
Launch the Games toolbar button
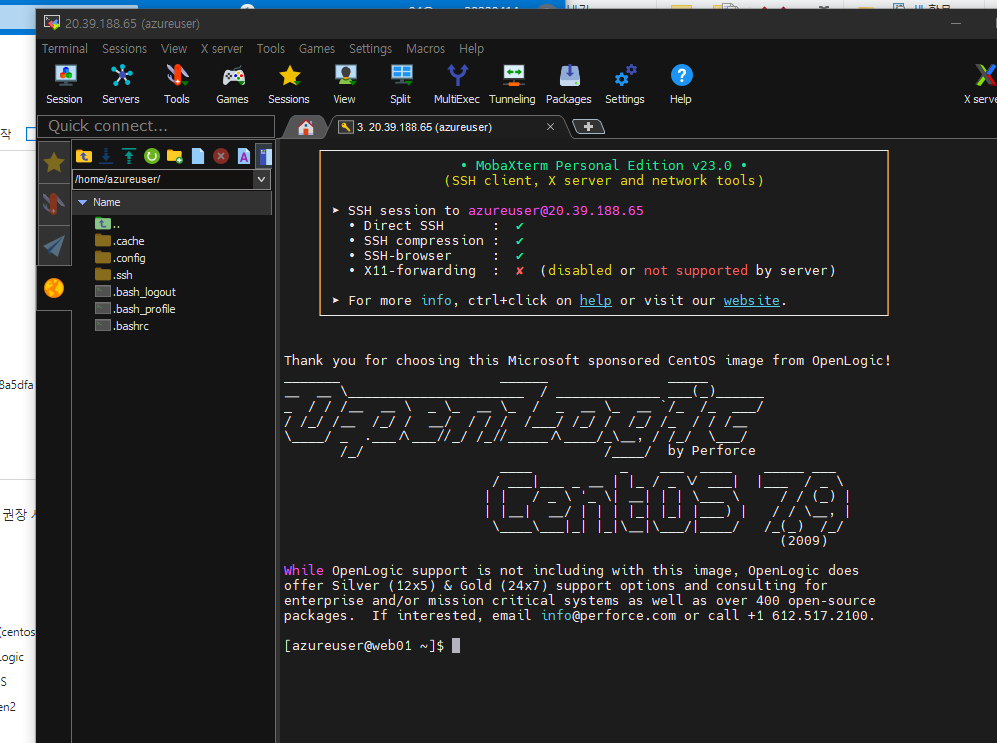(232, 85)
